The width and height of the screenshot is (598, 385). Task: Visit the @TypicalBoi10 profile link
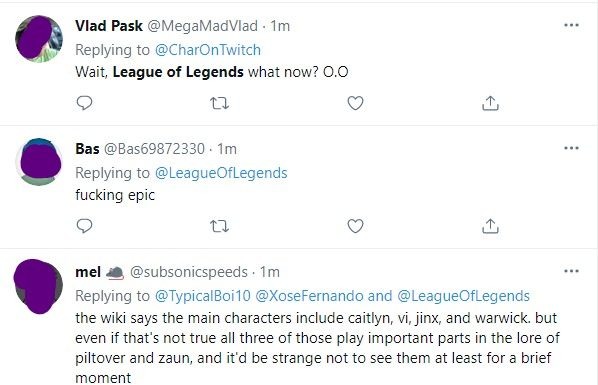pyautogui.click(x=203, y=296)
